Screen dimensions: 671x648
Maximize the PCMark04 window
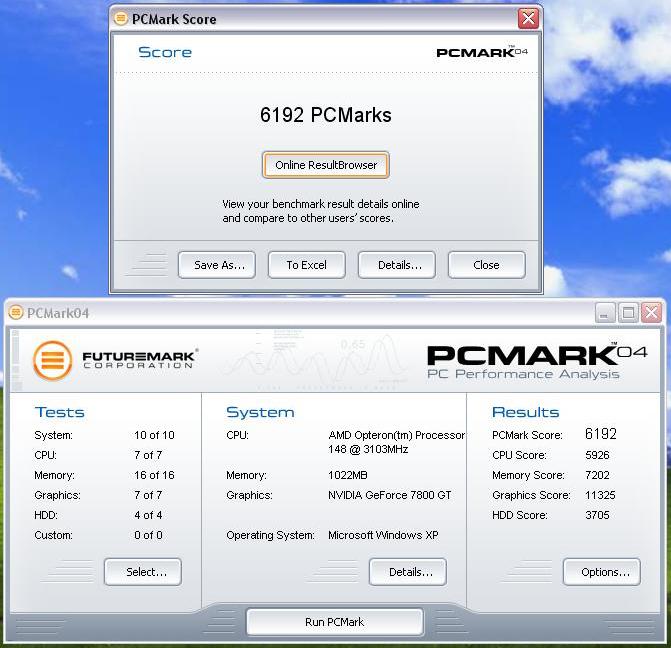[x=628, y=313]
